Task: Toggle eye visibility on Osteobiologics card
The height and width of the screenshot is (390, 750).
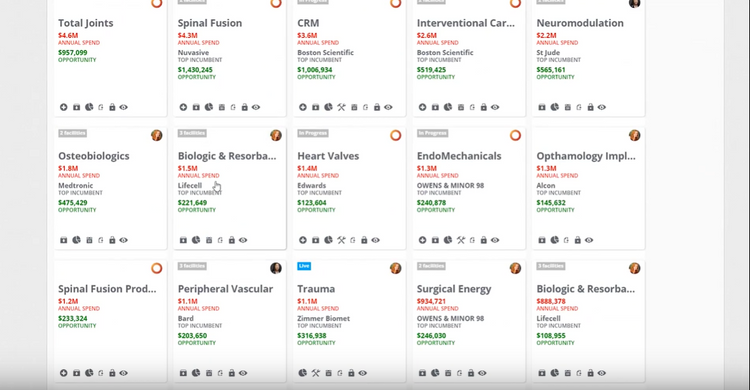Action: [123, 240]
